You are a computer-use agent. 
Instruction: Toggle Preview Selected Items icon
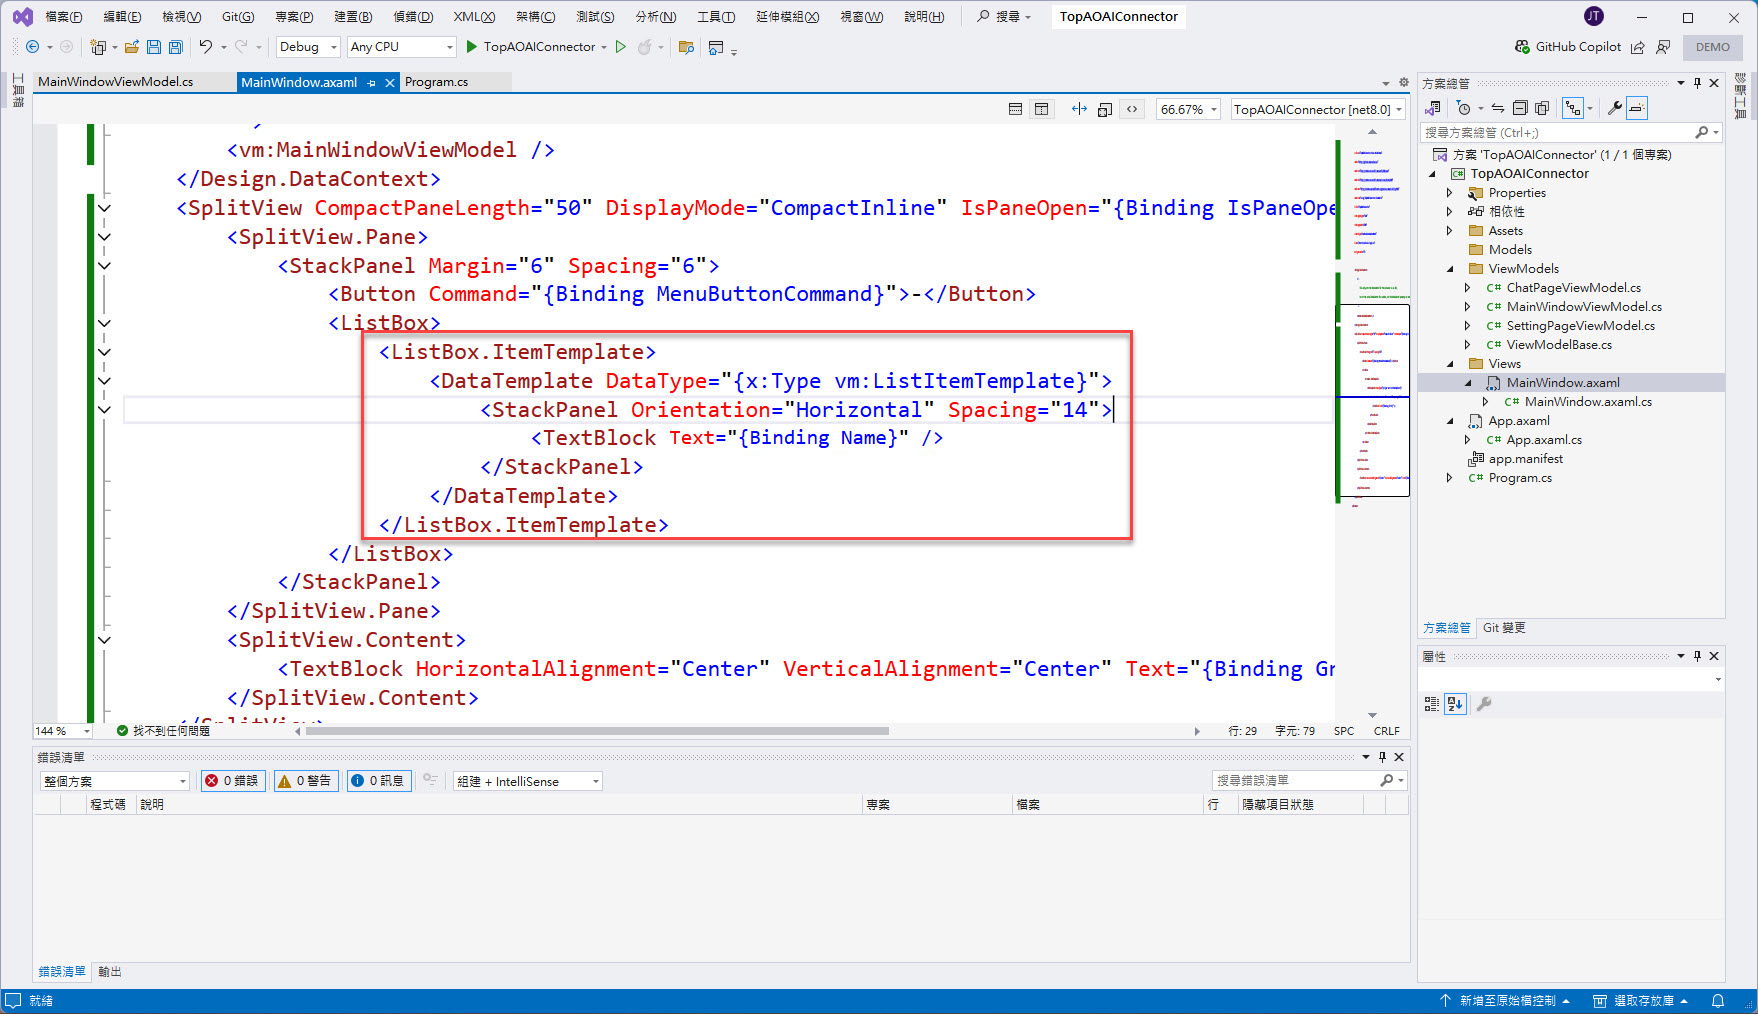coord(1637,108)
